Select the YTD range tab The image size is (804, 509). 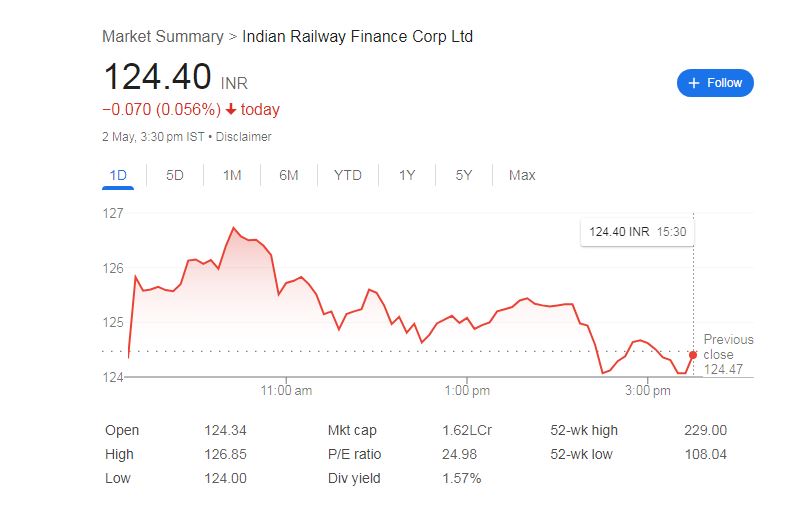348,176
